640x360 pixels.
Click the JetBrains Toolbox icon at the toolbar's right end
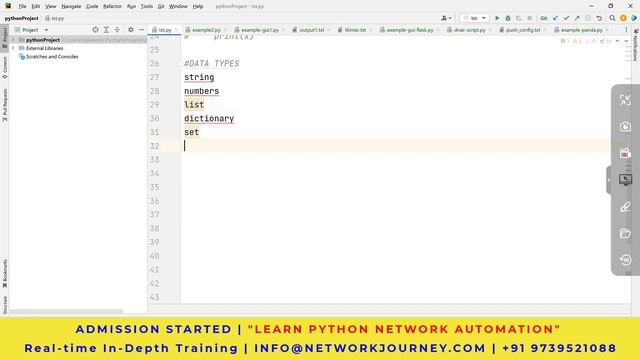[634, 18]
